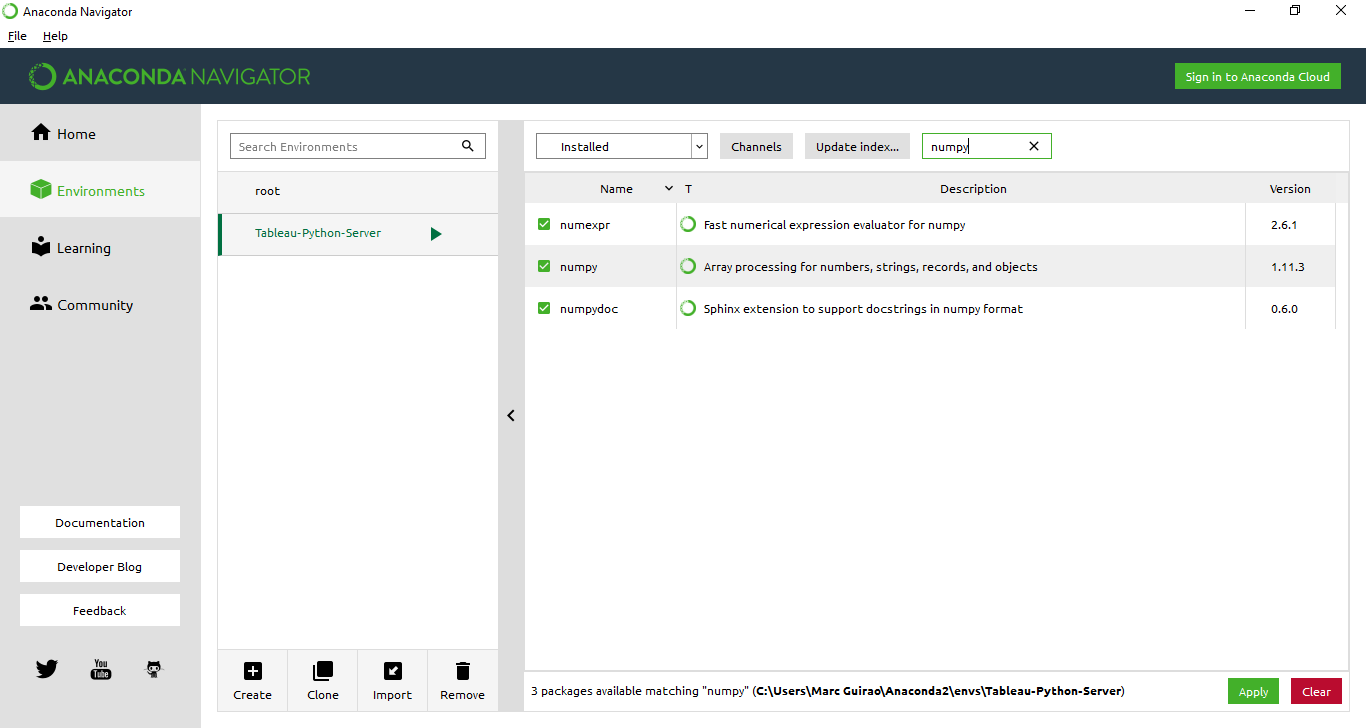Click the Version column header

(1290, 188)
